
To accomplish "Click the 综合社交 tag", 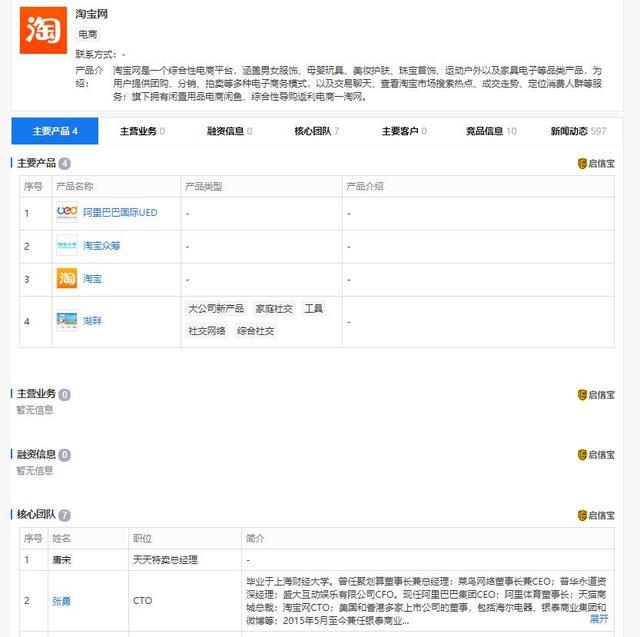I will pyautogui.click(x=255, y=331).
